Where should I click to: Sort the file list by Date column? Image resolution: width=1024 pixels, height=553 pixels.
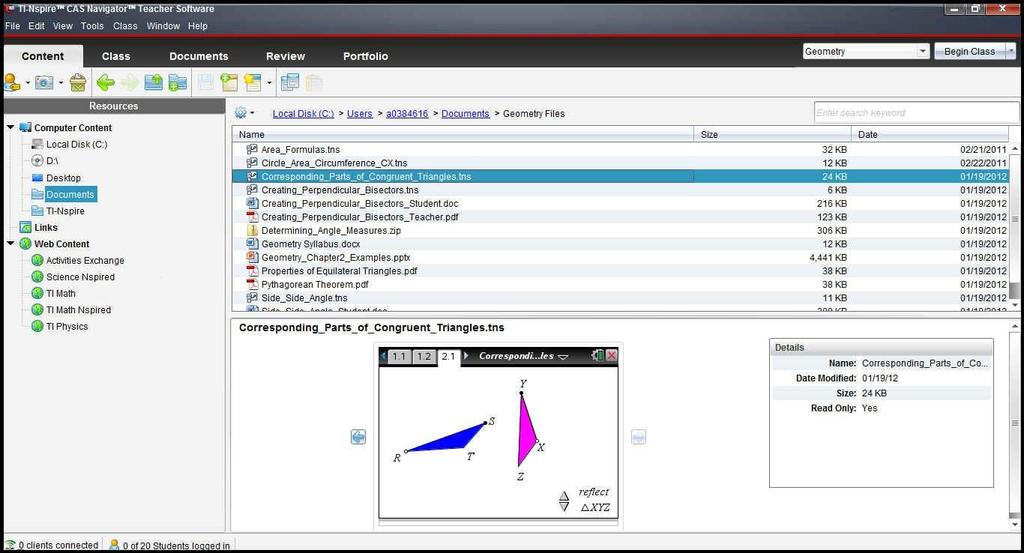click(x=931, y=134)
